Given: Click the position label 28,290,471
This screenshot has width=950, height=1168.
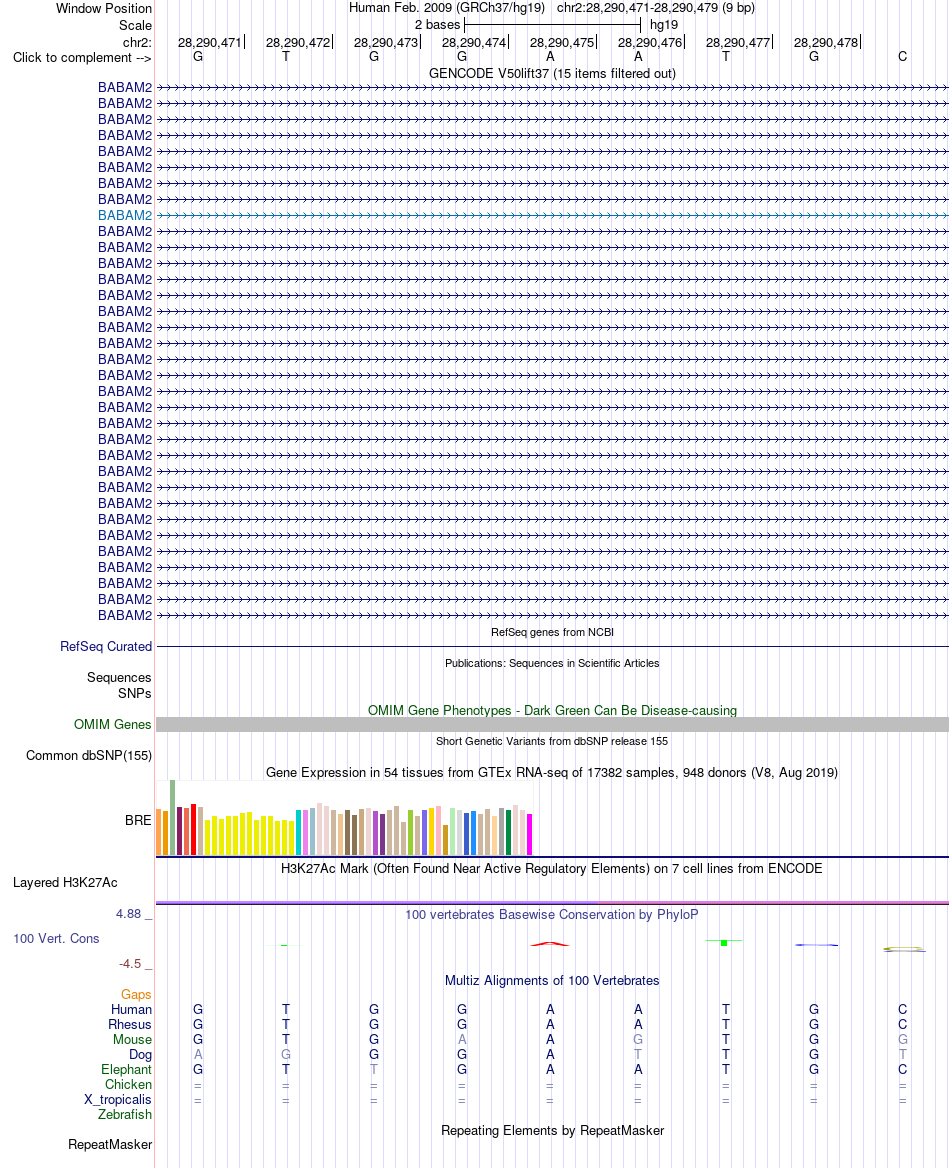Looking at the screenshot, I should (210, 42).
